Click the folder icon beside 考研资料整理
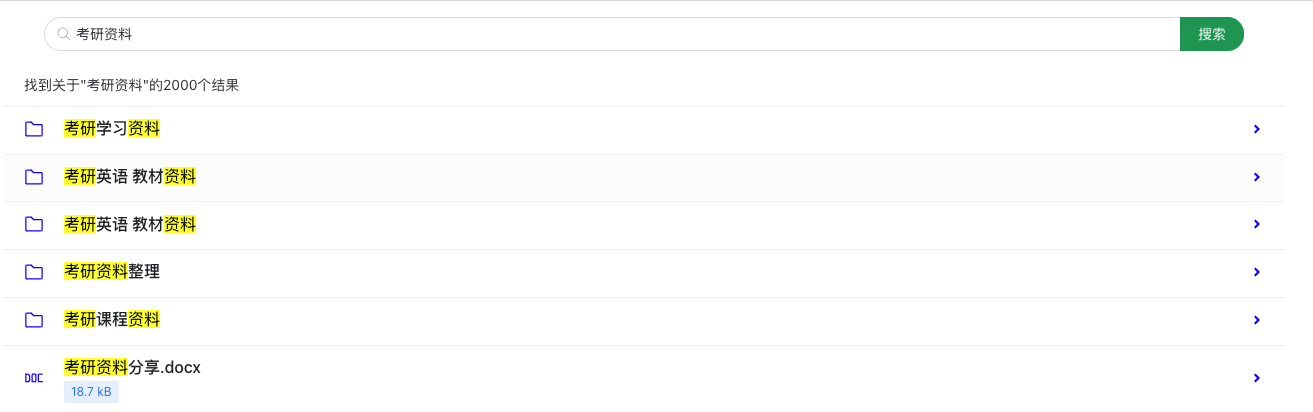The height and width of the screenshot is (412, 1313). pyautogui.click(x=34, y=272)
